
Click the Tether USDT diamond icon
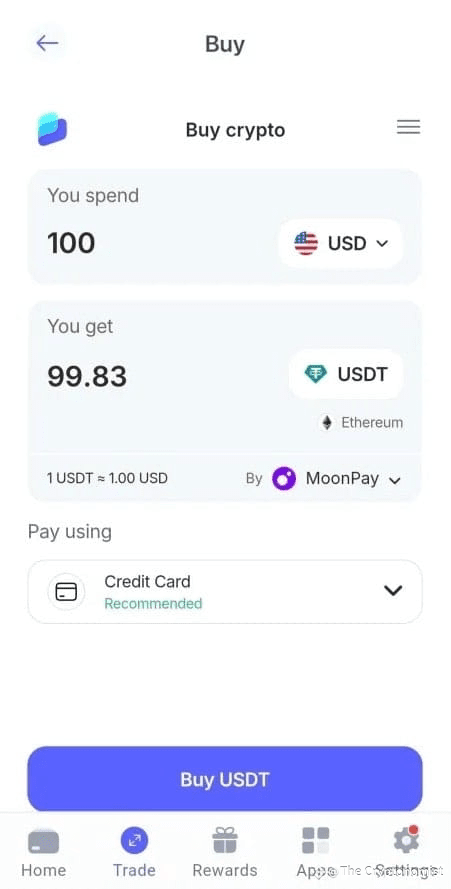pos(315,374)
